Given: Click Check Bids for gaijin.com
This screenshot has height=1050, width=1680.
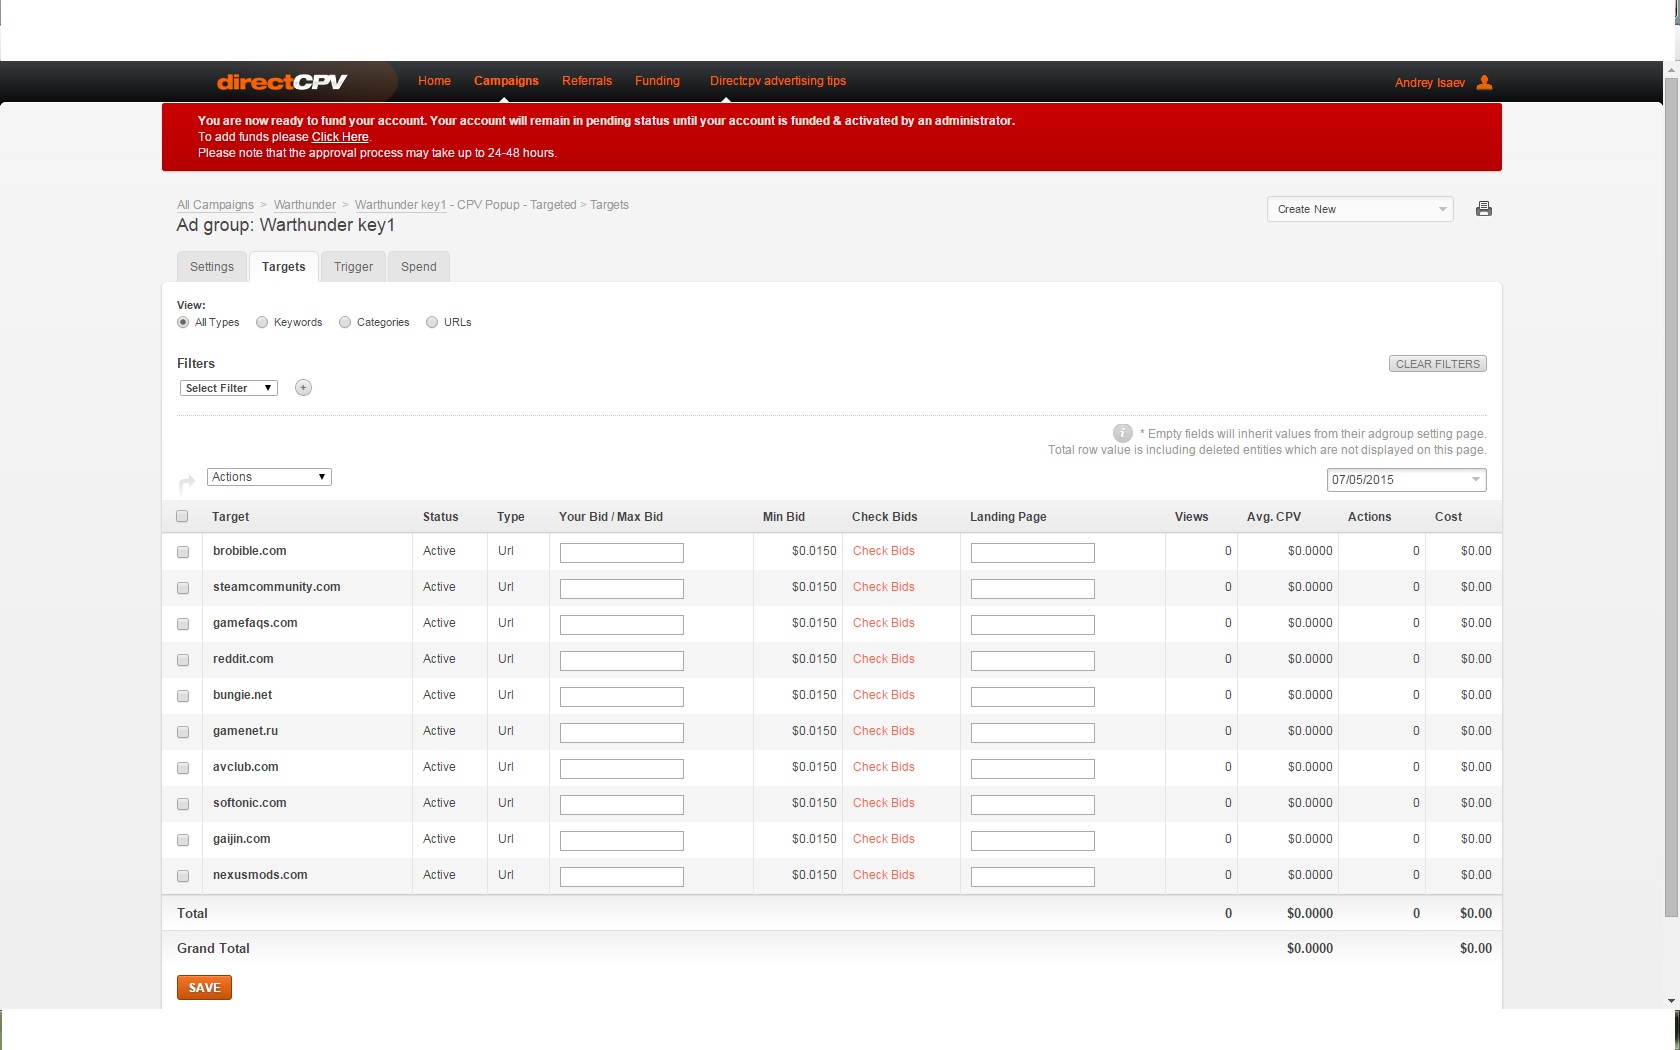Looking at the screenshot, I should tap(883, 839).
